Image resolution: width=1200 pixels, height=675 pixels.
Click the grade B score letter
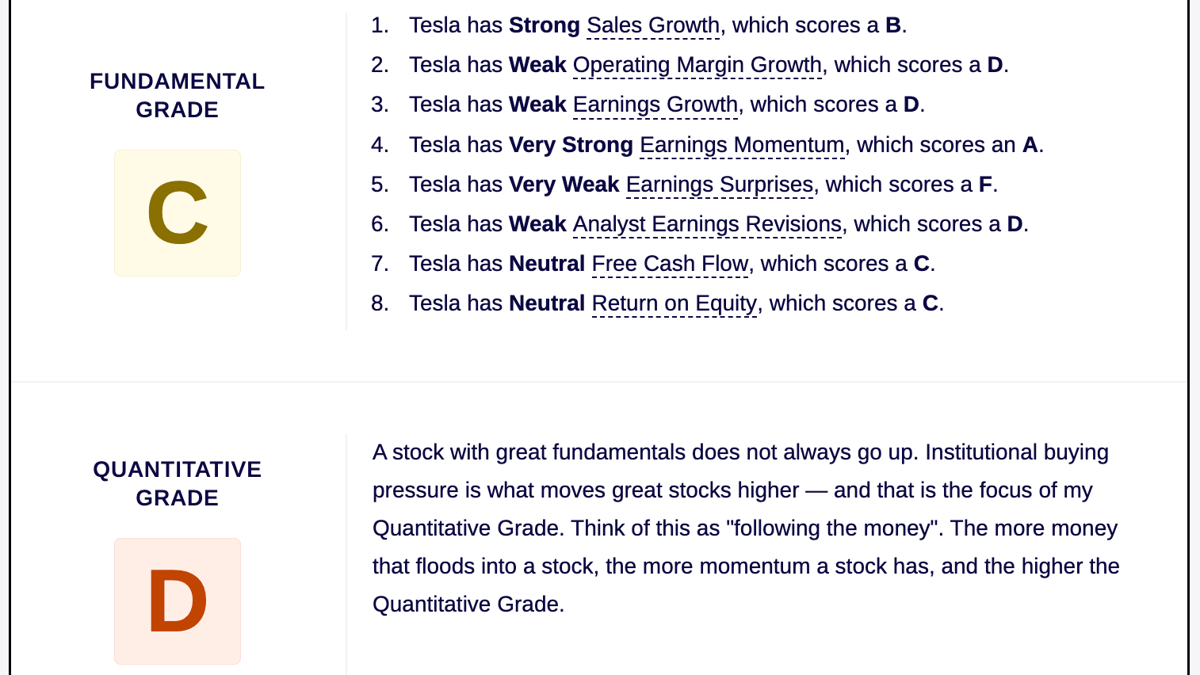click(893, 26)
